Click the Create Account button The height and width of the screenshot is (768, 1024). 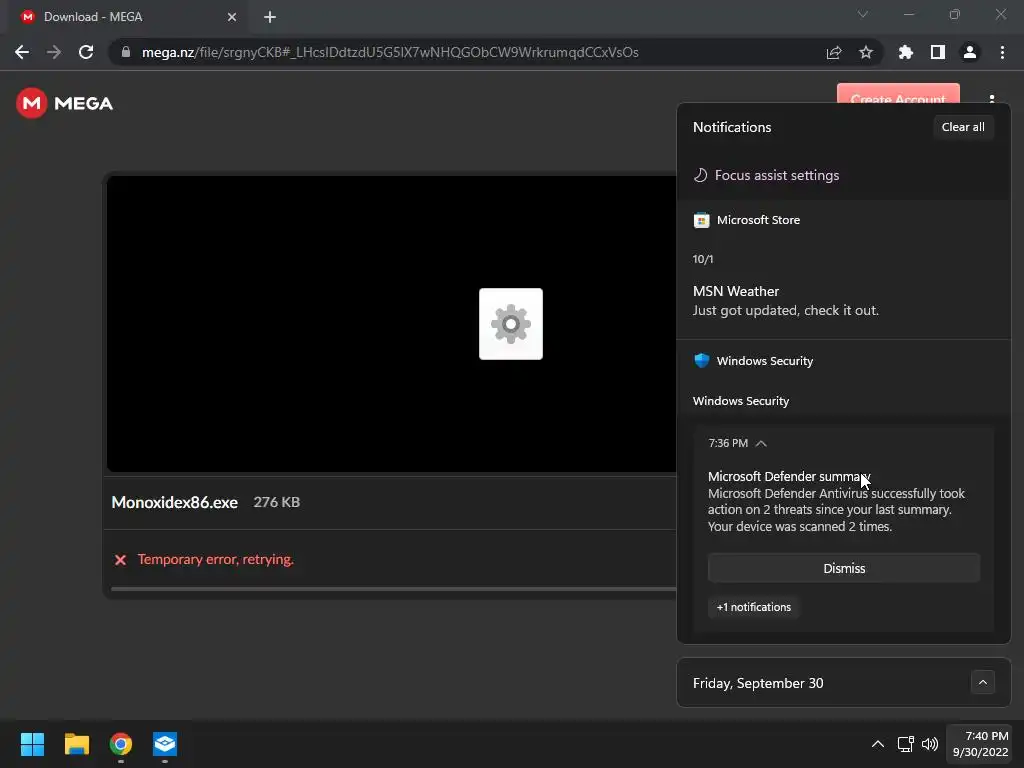pyautogui.click(x=898, y=93)
